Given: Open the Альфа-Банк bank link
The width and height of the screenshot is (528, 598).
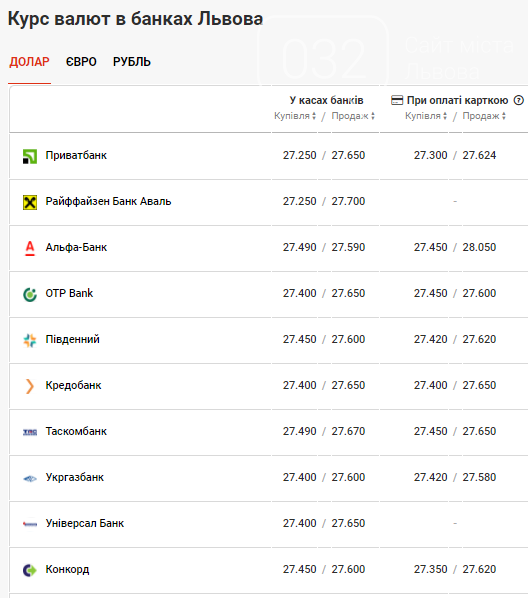Looking at the screenshot, I should 76,248.
